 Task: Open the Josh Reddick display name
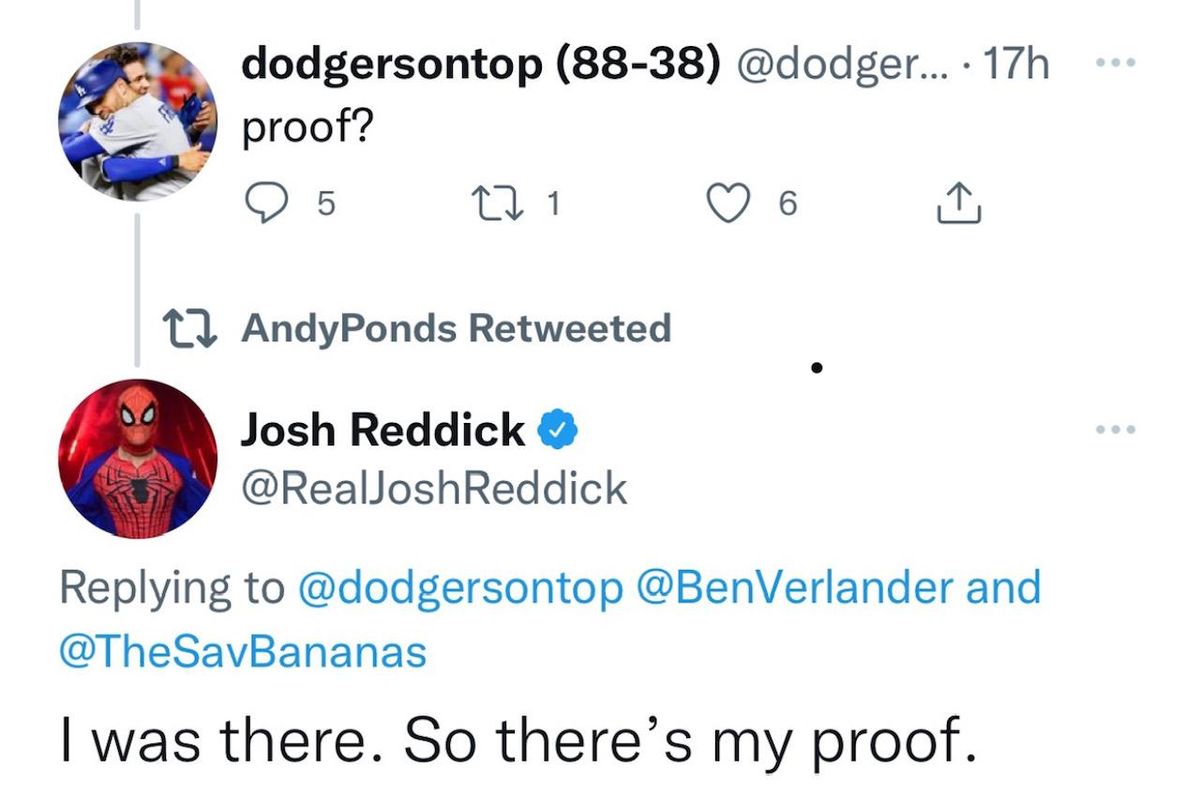click(382, 431)
